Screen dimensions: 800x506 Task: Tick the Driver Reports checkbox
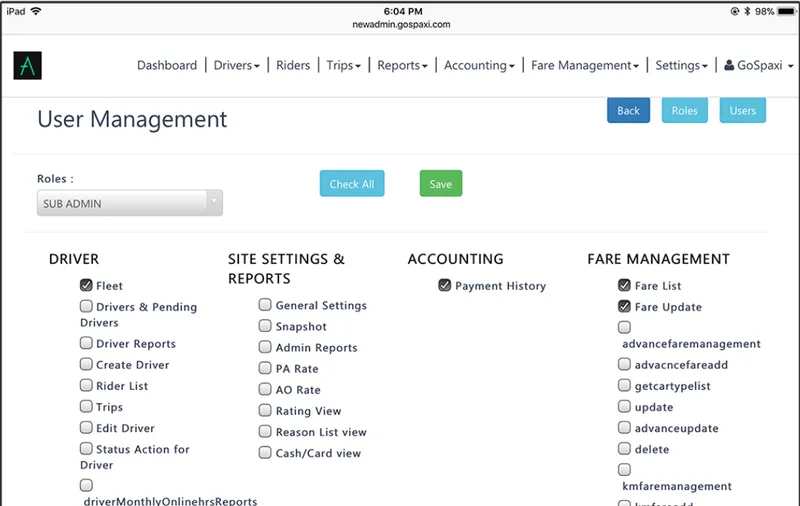(x=86, y=343)
